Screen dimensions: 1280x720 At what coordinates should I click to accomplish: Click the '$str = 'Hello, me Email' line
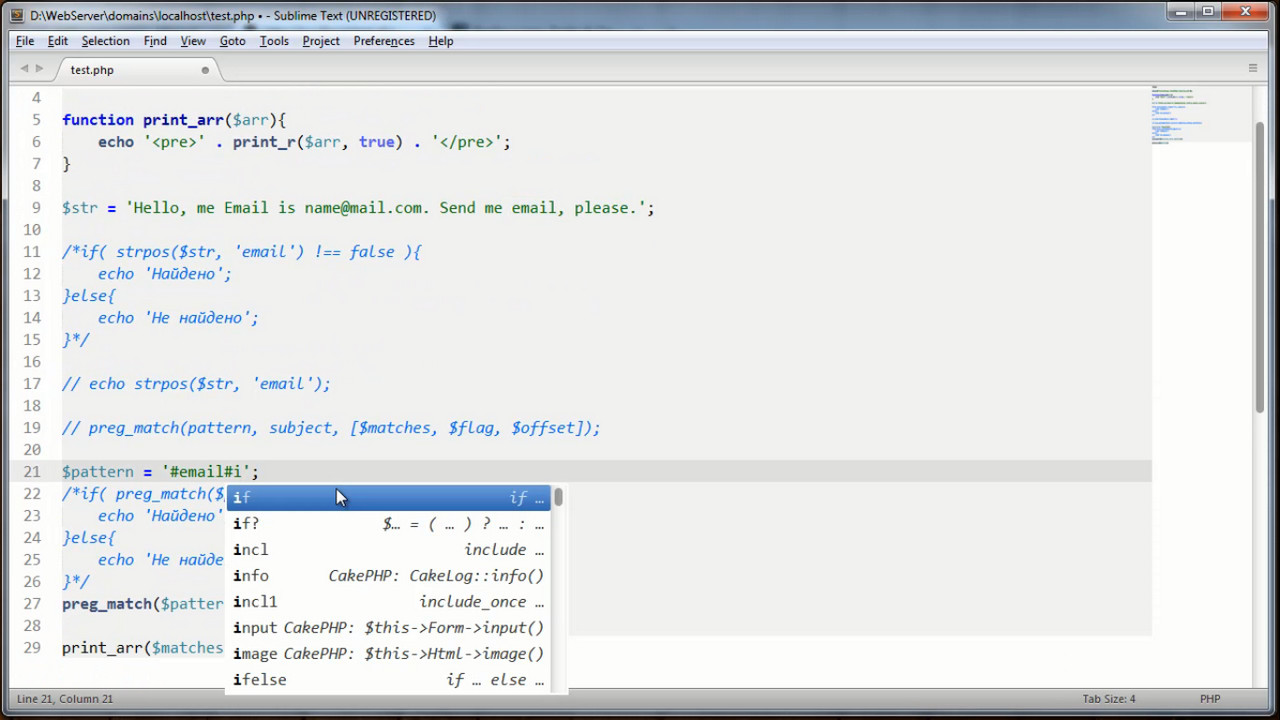click(x=358, y=208)
